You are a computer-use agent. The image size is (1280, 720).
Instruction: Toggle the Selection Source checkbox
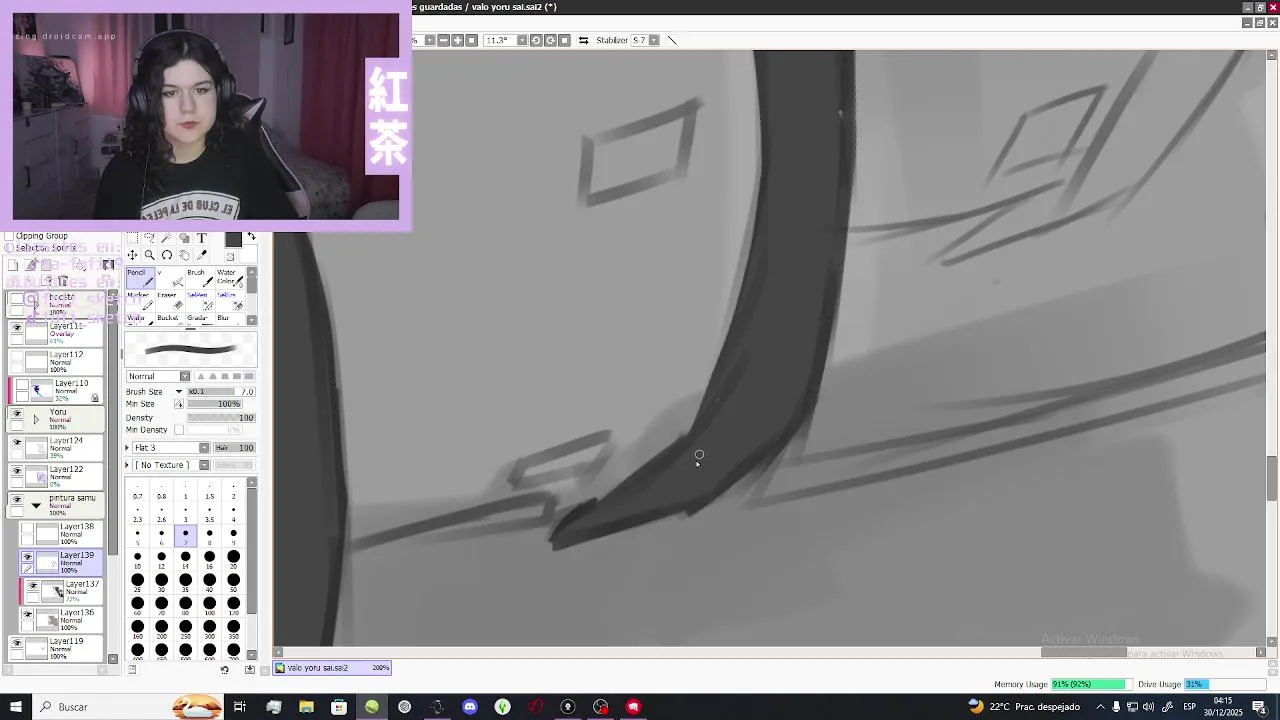tap(9, 248)
